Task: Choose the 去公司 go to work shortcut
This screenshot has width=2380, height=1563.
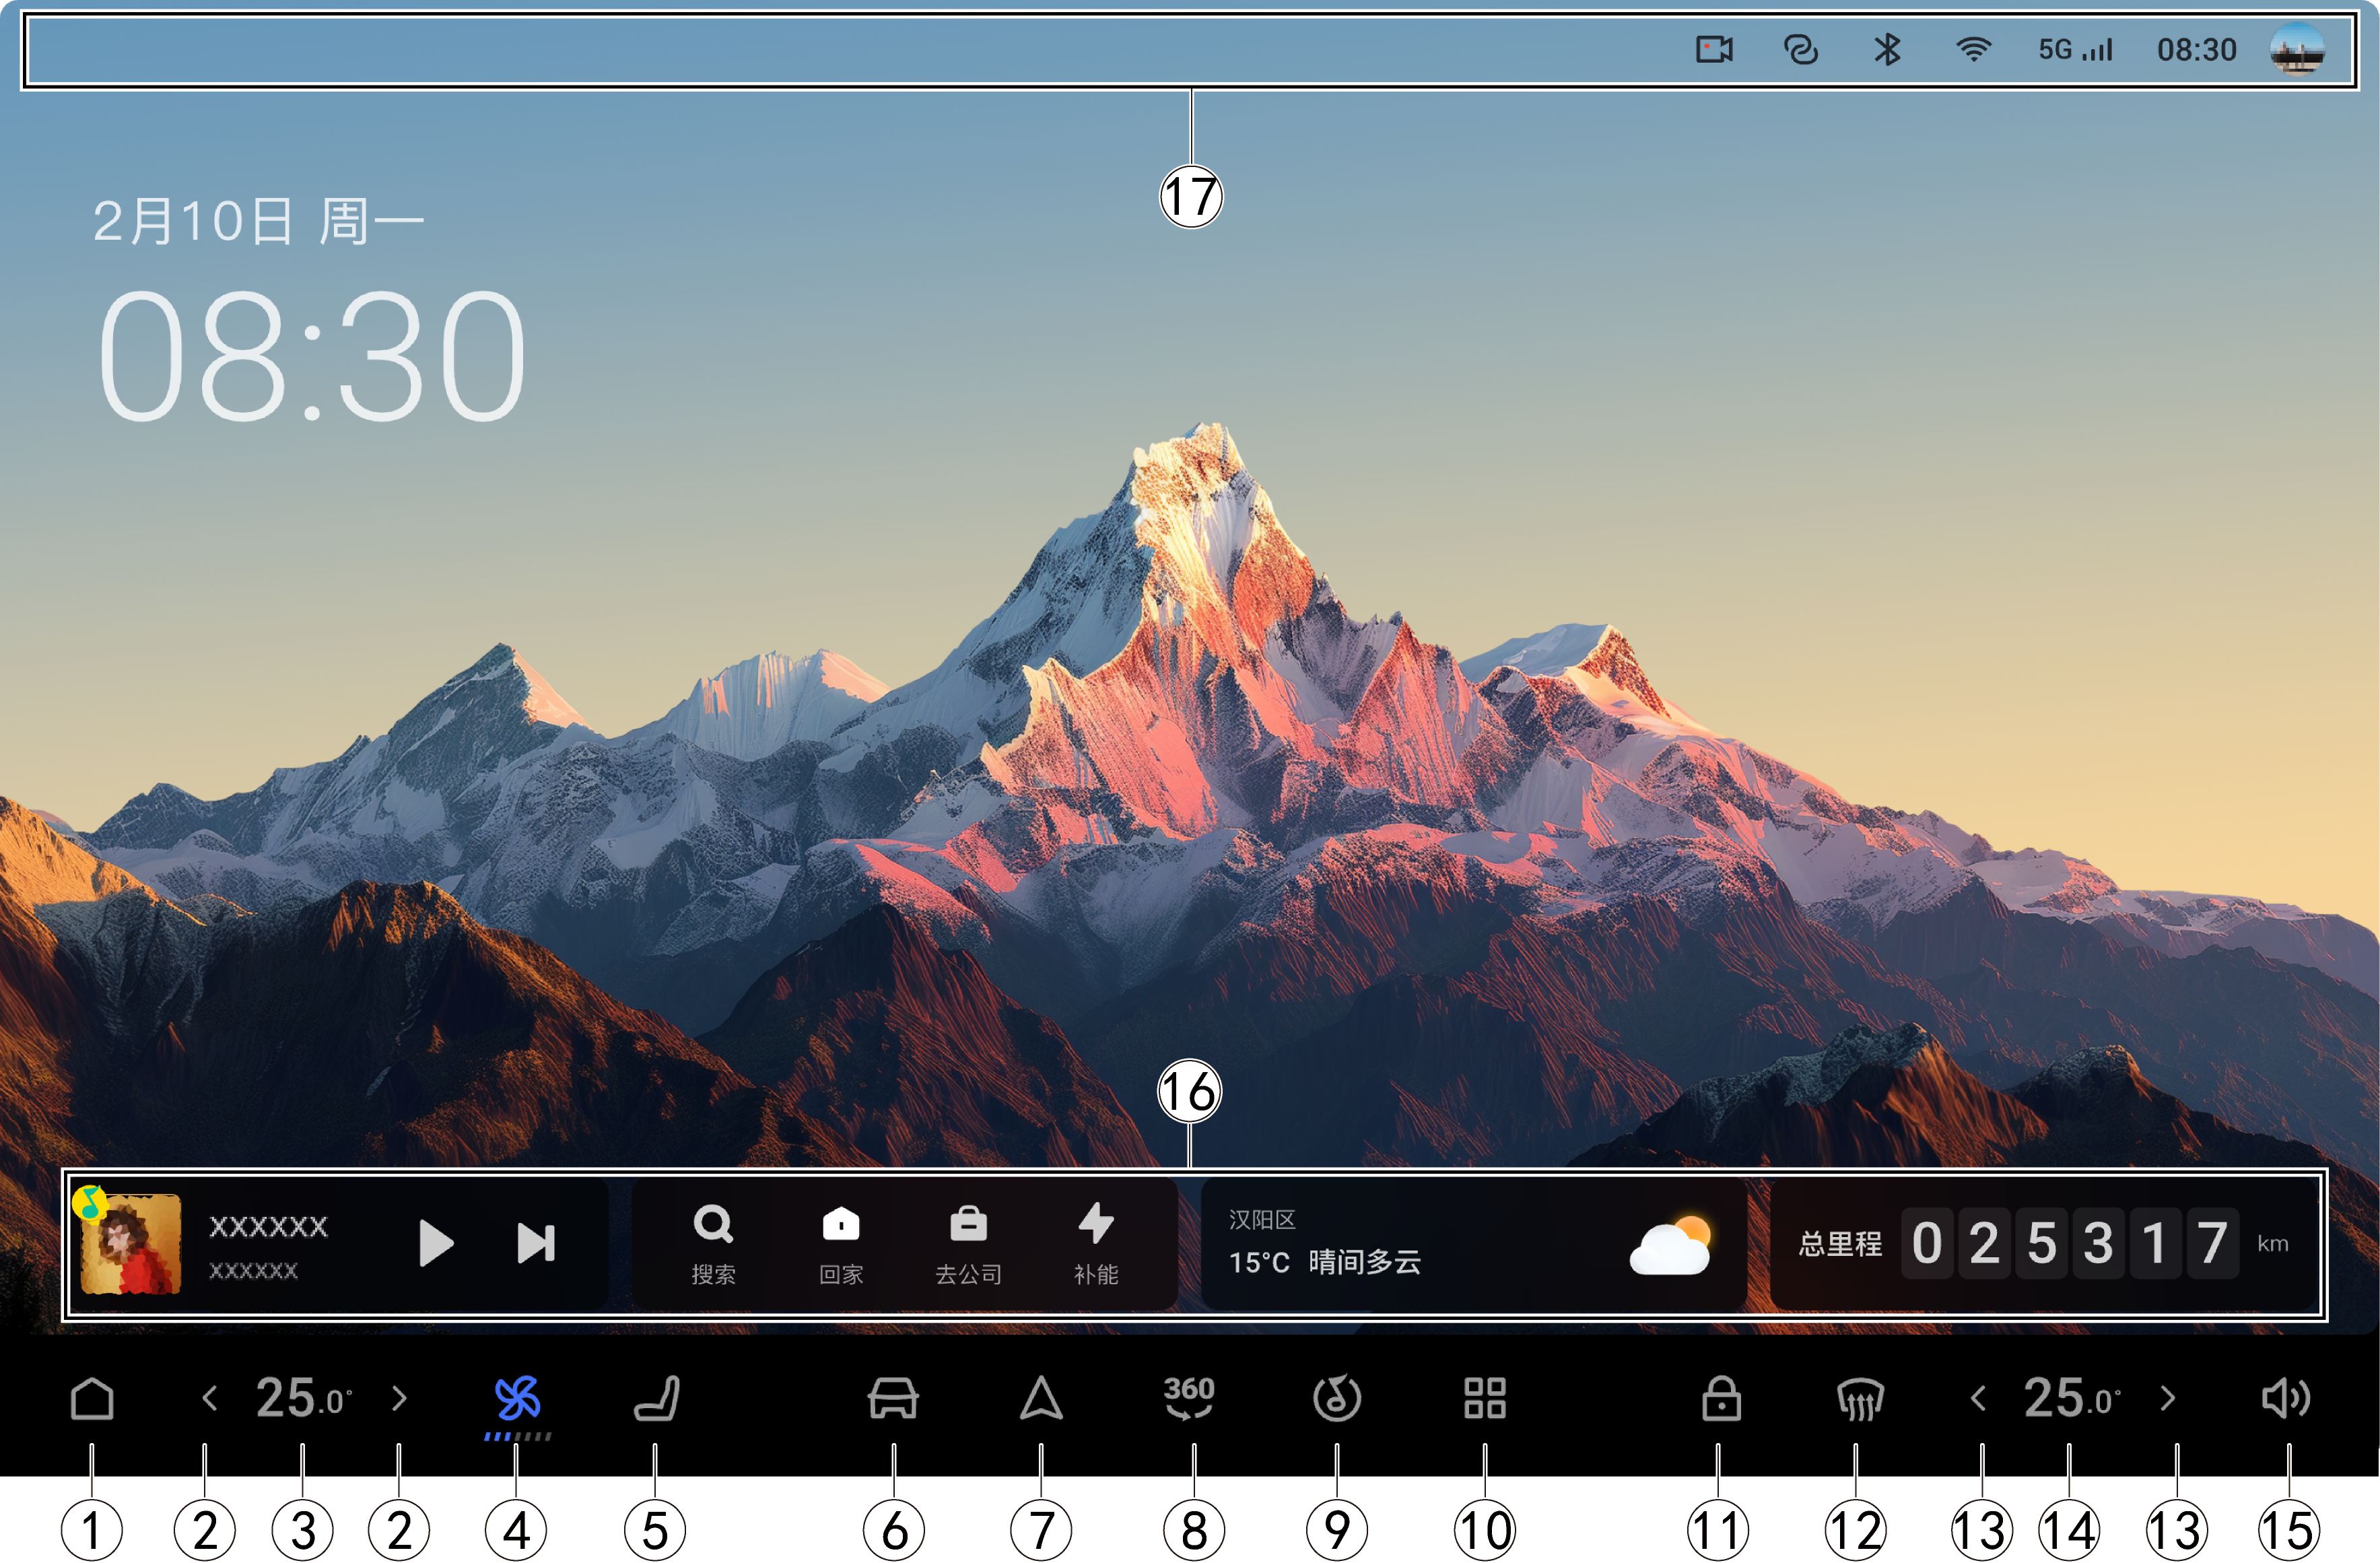Action: (968, 1243)
